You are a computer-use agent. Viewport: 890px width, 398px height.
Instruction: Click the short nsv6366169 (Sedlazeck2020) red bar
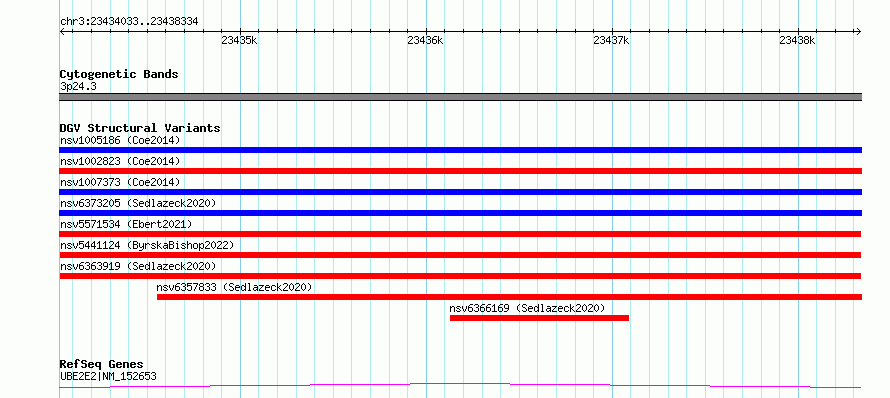539,318
